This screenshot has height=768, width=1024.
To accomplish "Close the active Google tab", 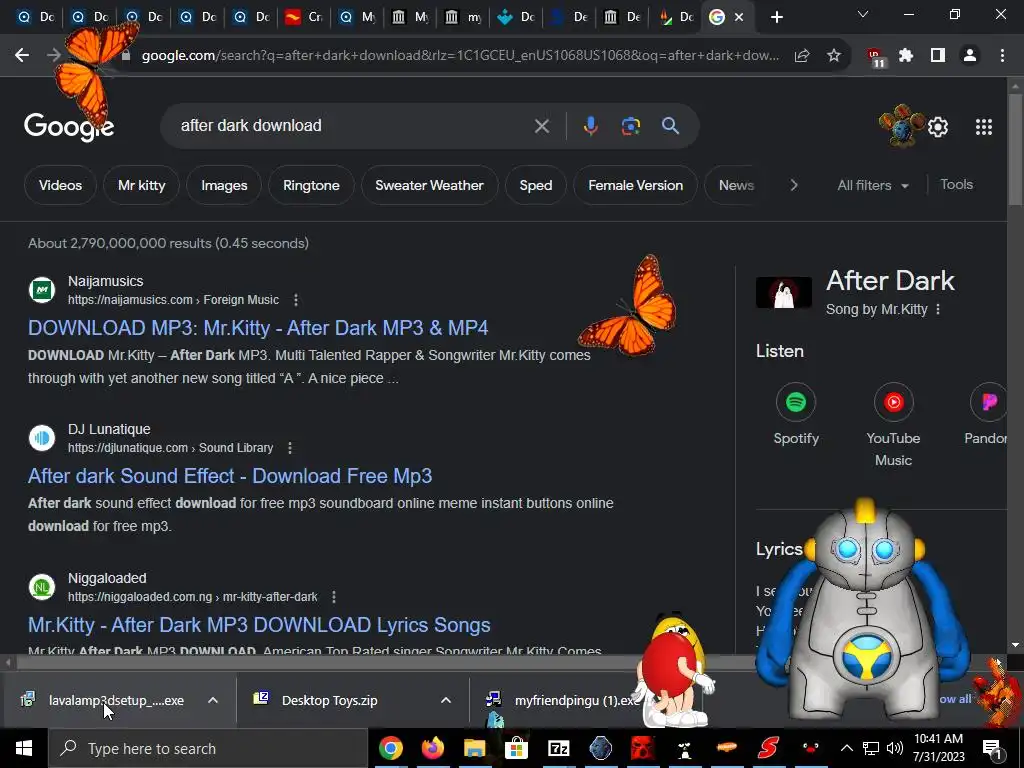I will coord(739,17).
